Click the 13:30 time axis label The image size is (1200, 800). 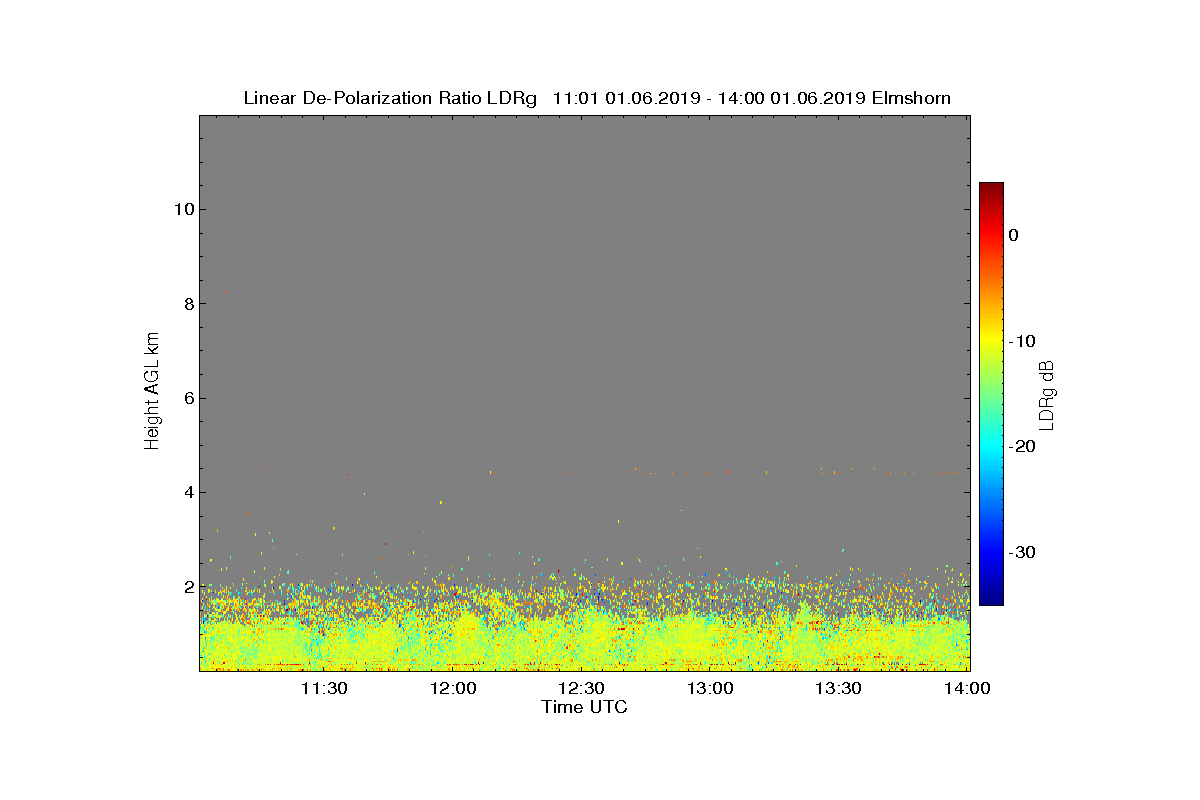point(838,688)
